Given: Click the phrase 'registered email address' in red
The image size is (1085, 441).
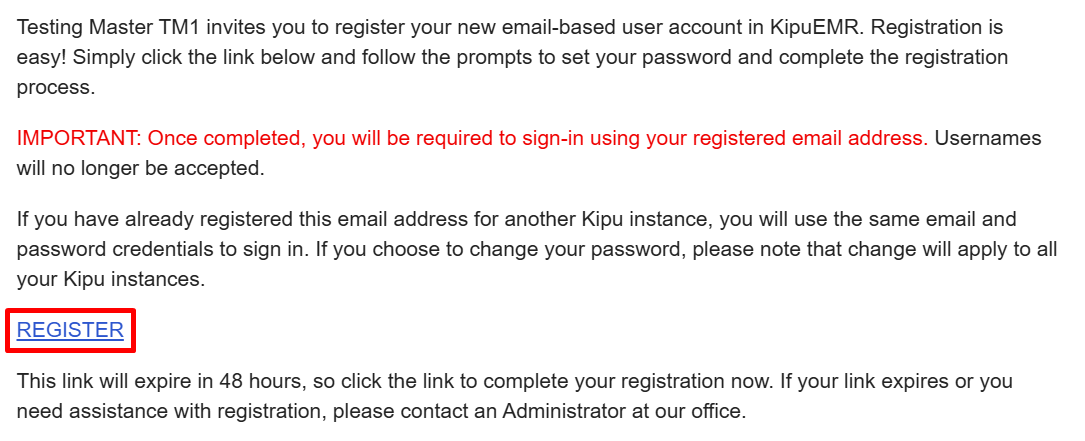Looking at the screenshot, I should click(x=811, y=138).
